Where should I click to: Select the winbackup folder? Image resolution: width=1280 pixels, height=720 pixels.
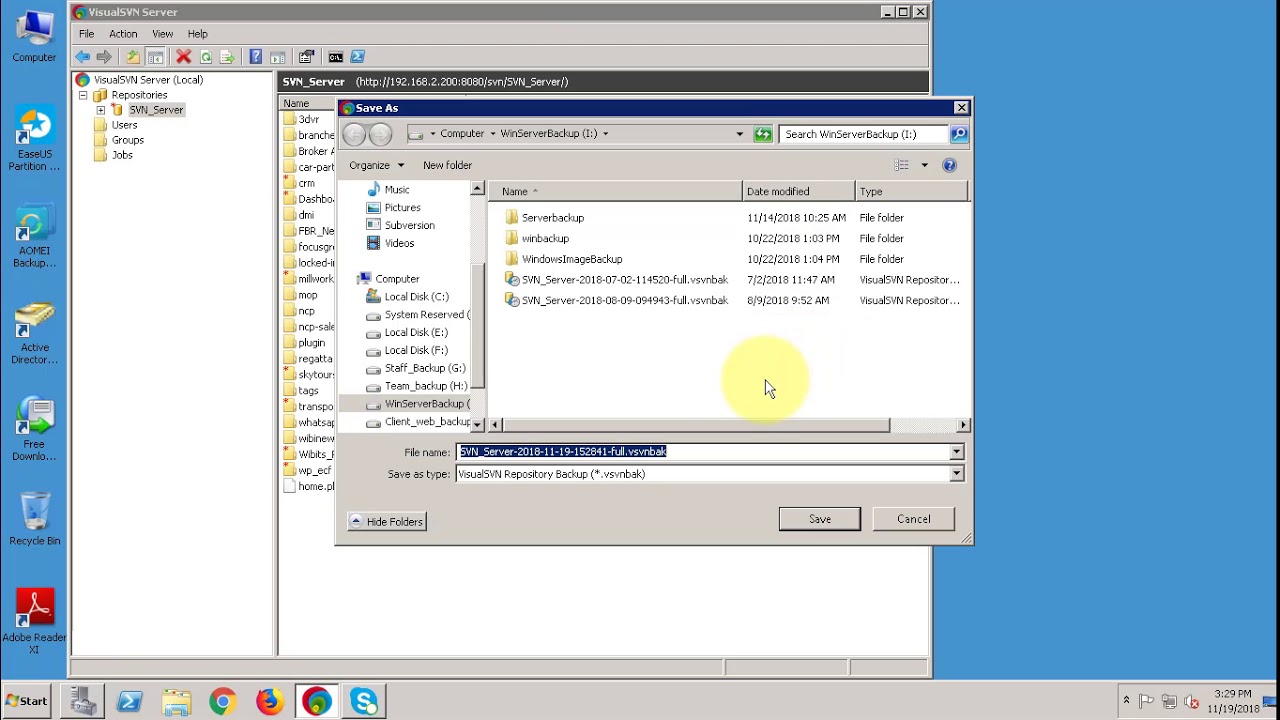(536, 238)
